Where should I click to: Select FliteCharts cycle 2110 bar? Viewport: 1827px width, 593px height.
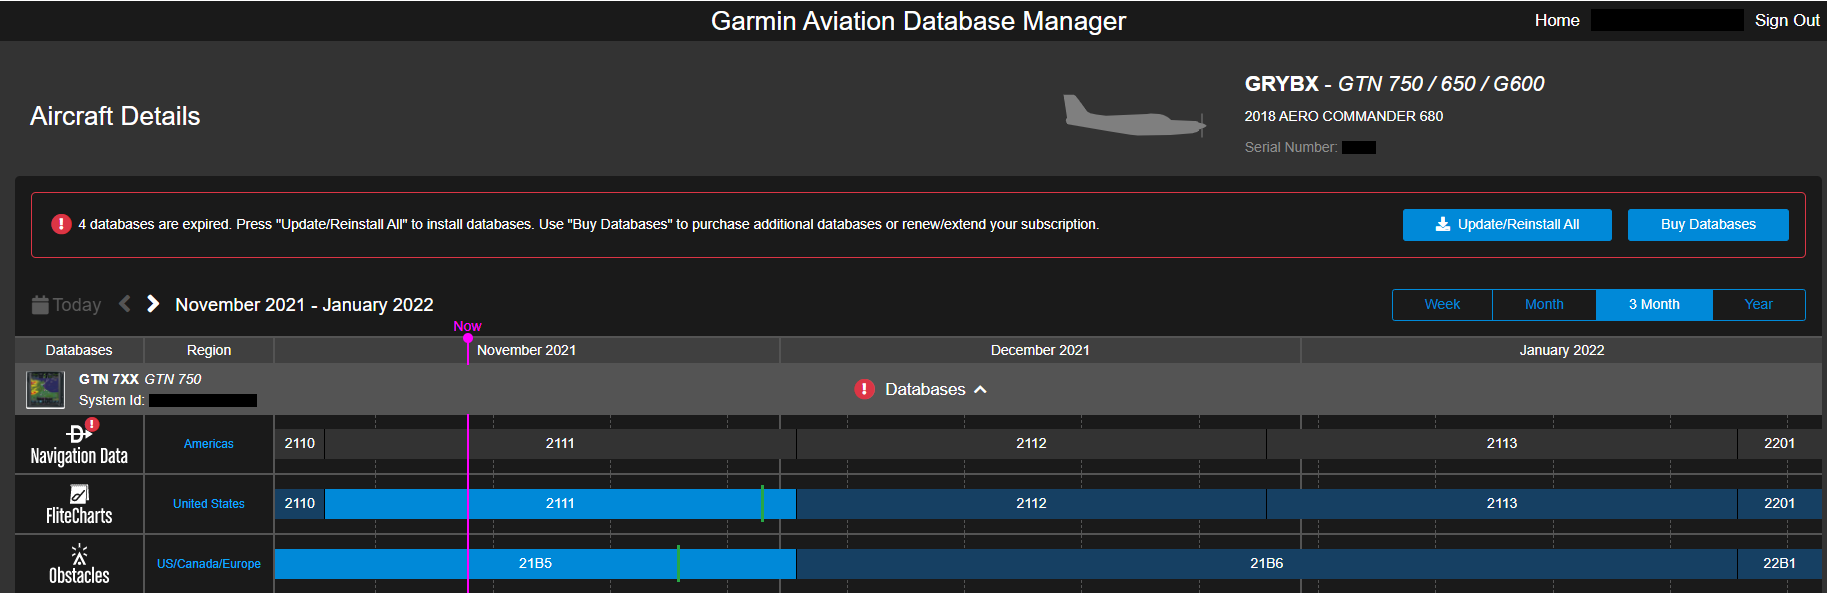pyautogui.click(x=300, y=504)
